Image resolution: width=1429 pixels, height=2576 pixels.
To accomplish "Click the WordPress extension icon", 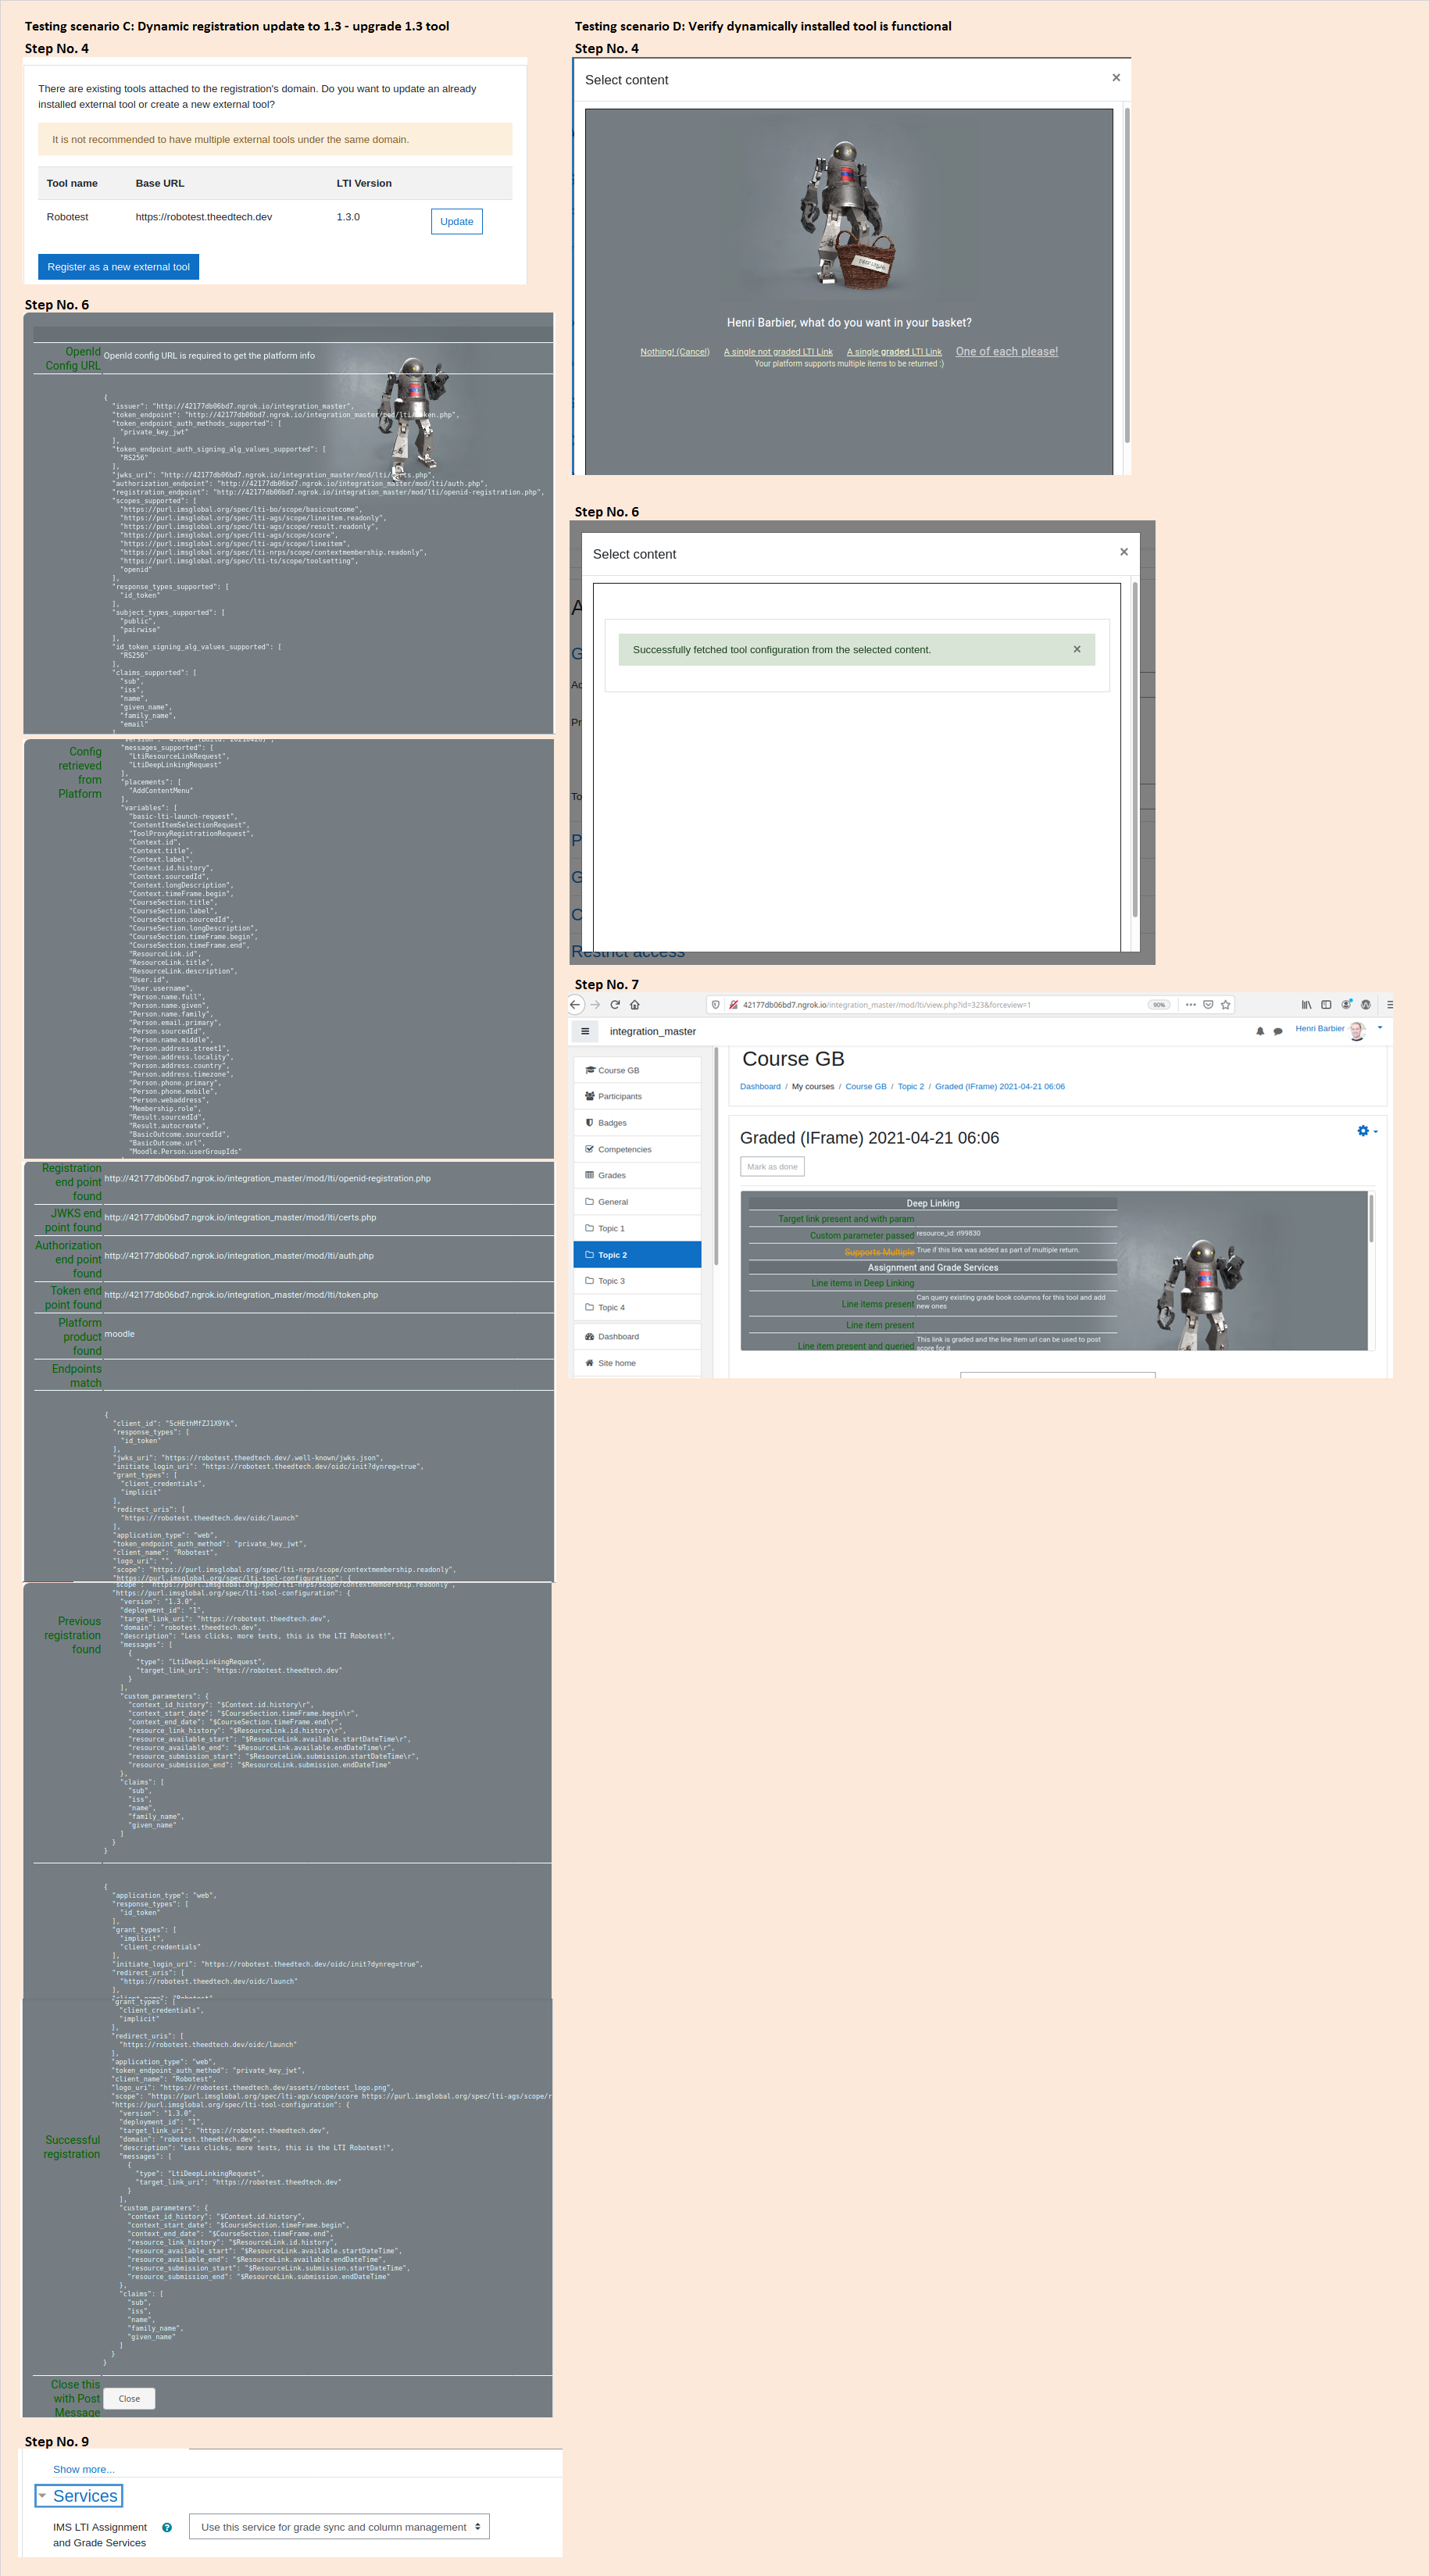I will [1366, 1005].
